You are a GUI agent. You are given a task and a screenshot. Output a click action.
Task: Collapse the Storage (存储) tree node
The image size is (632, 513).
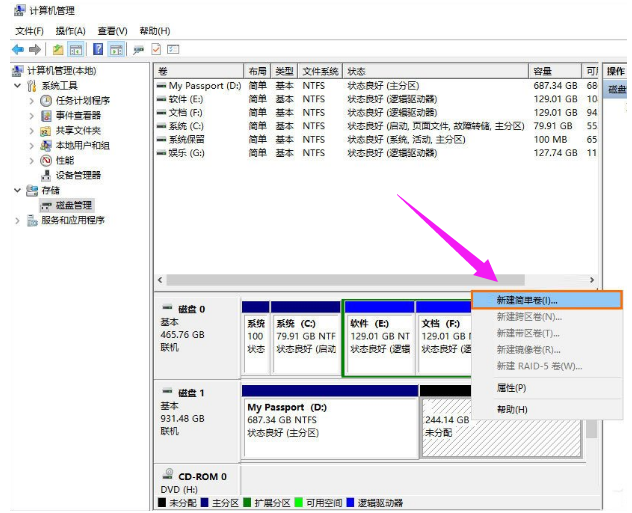(x=18, y=190)
